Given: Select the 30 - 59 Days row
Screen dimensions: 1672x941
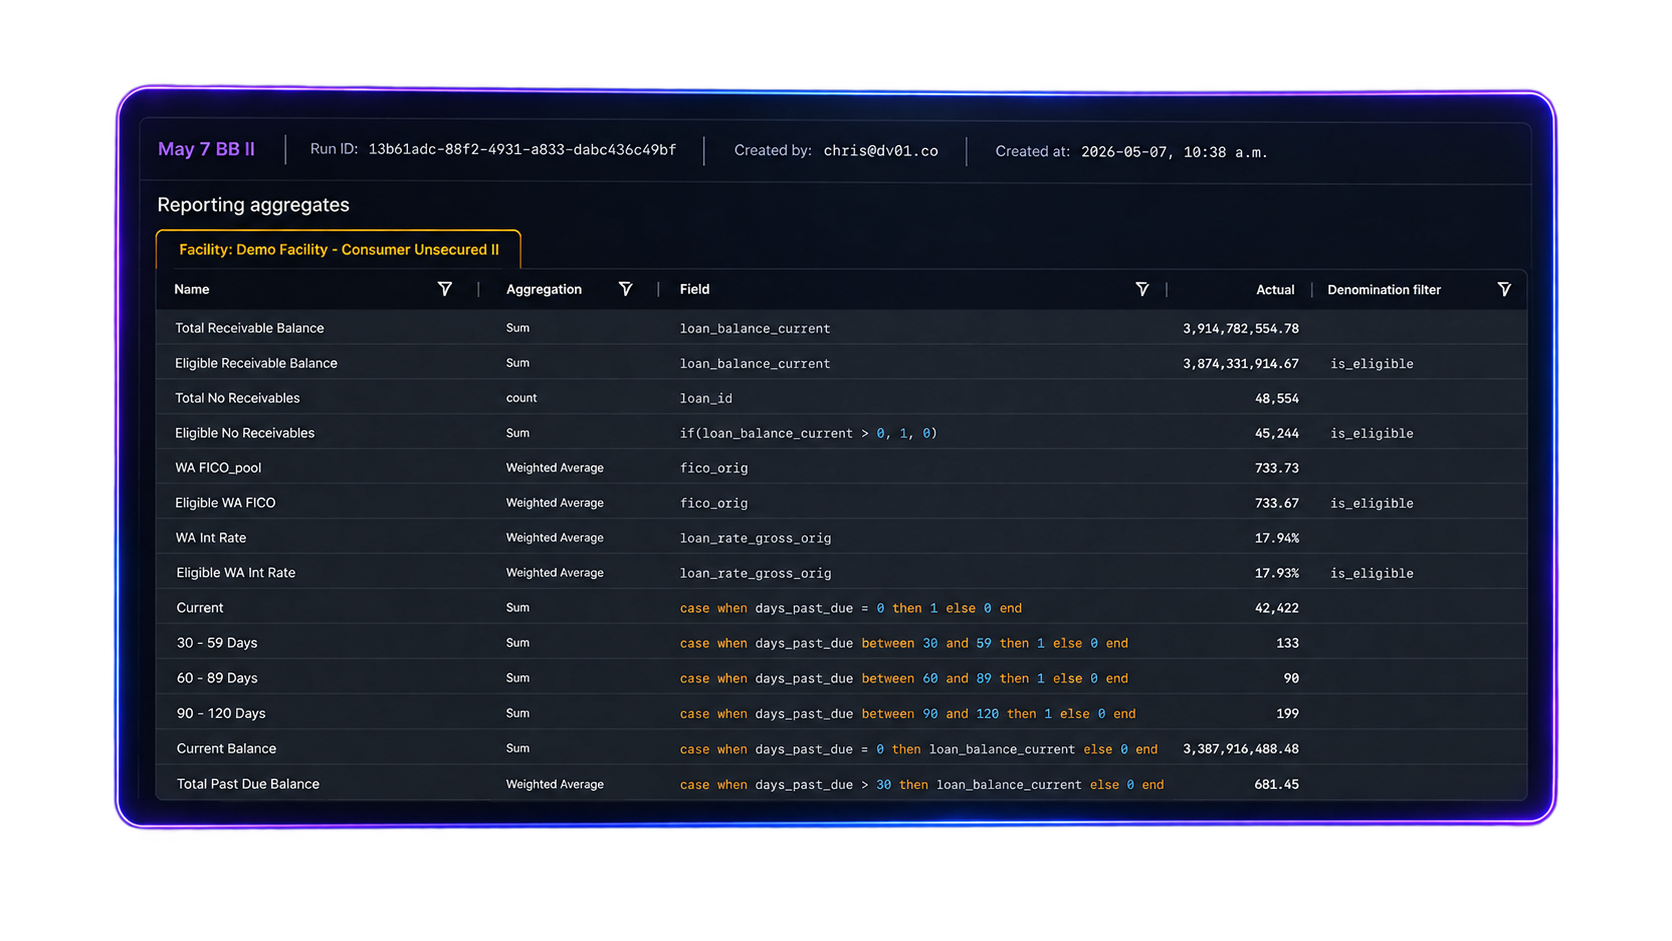Looking at the screenshot, I should 841,643.
